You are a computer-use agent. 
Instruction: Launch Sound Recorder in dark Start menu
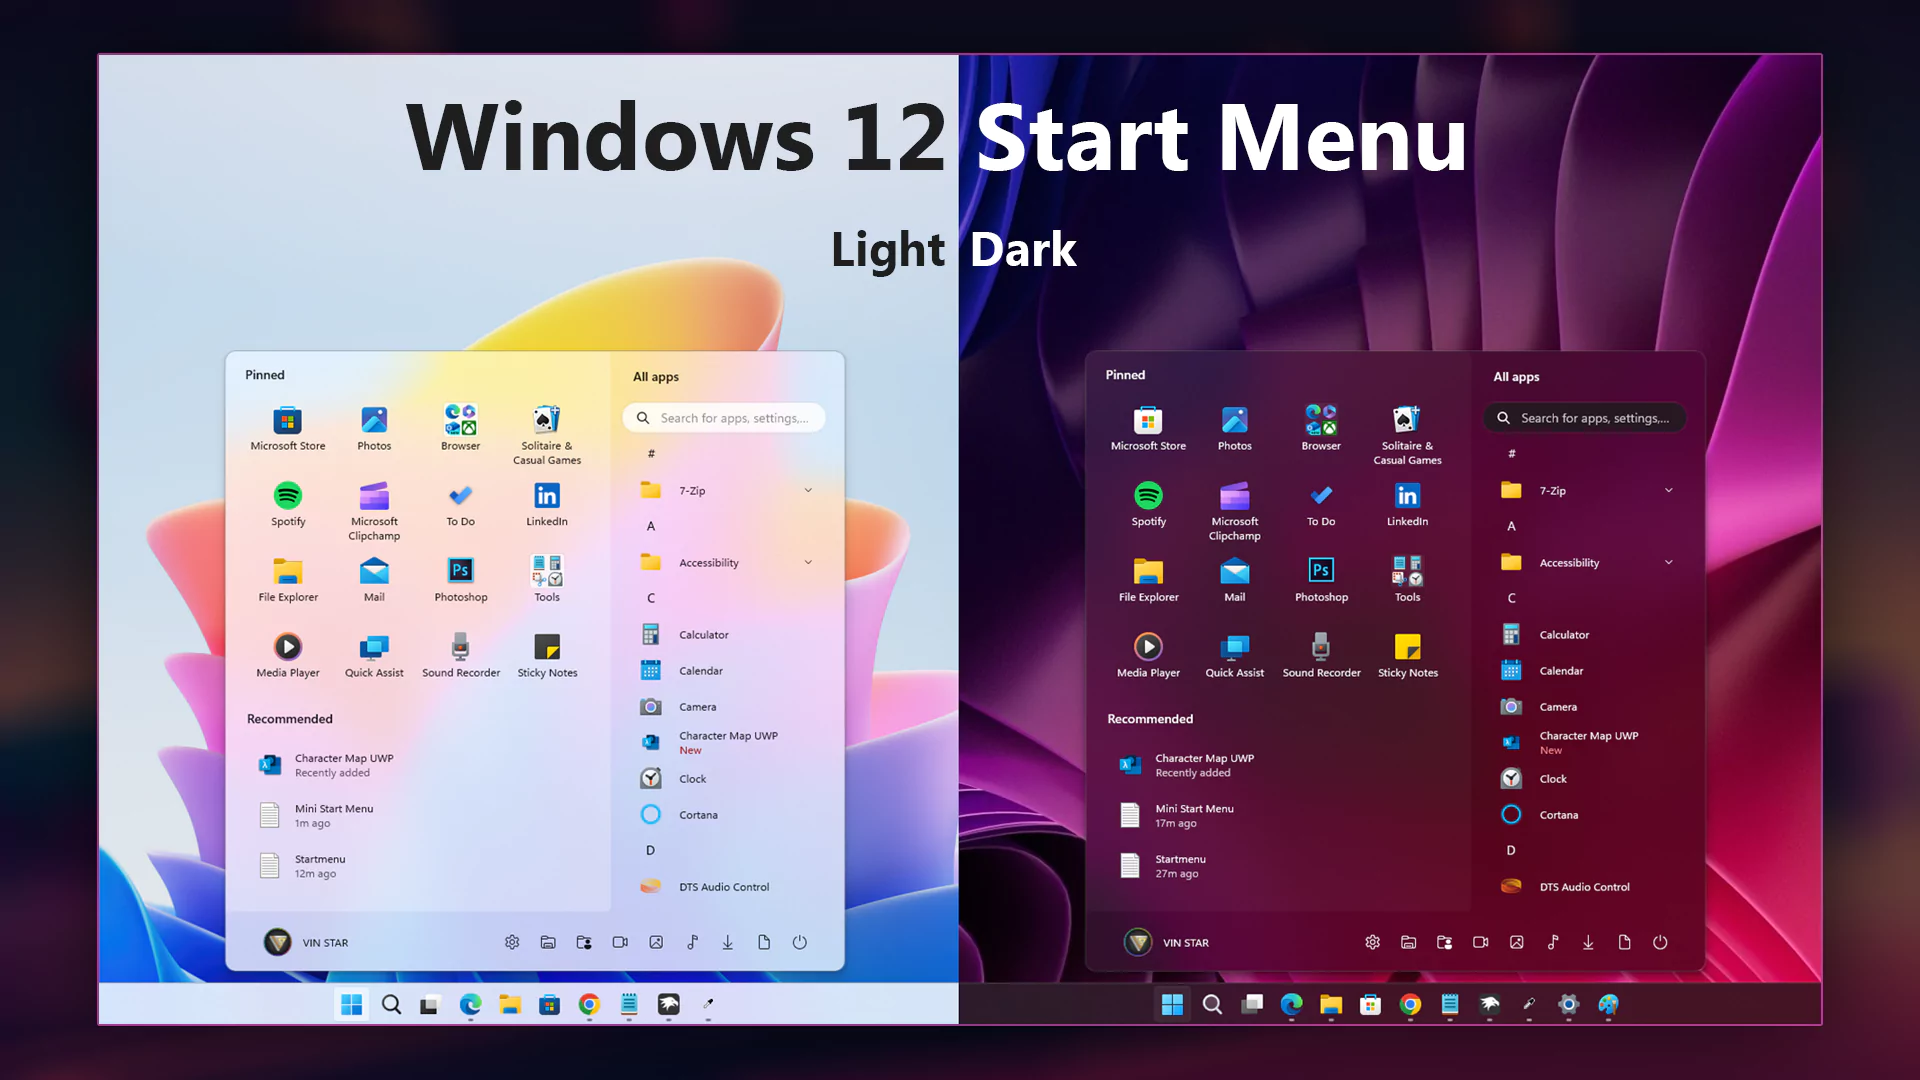click(x=1321, y=656)
